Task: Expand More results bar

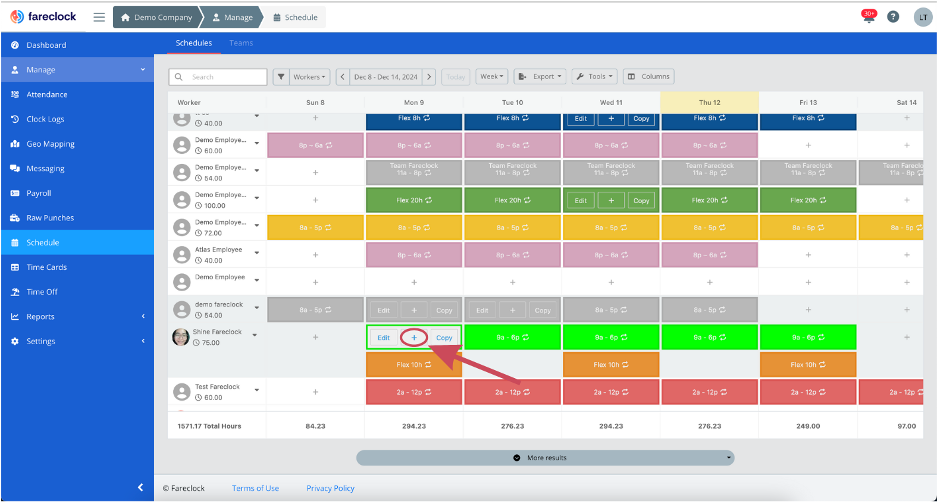Action: point(545,457)
